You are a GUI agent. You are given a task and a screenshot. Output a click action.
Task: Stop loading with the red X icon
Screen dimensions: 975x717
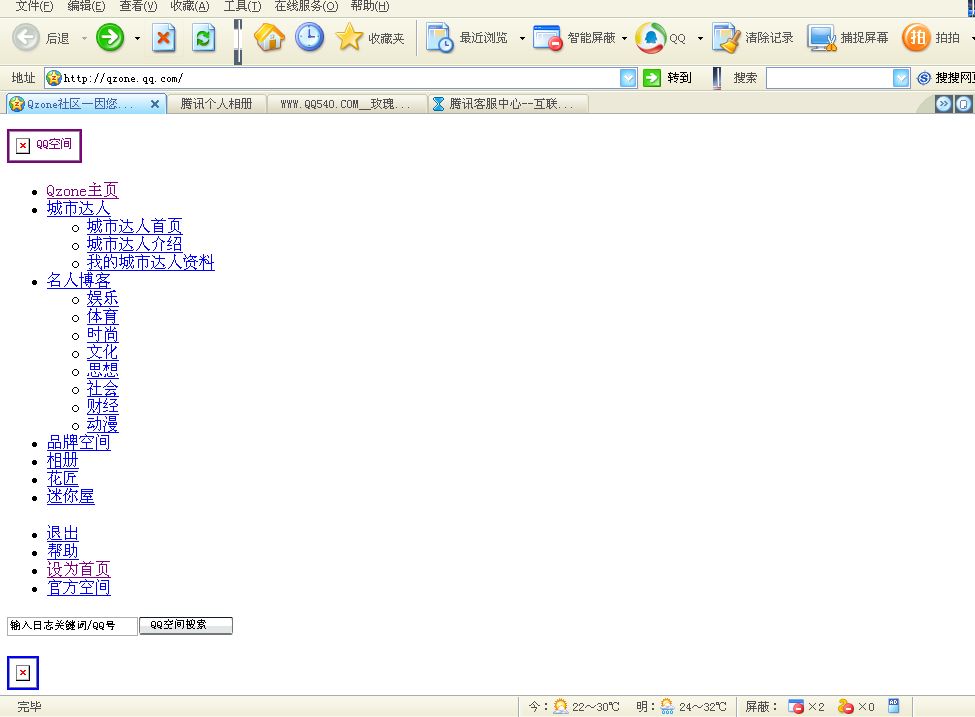coord(164,37)
